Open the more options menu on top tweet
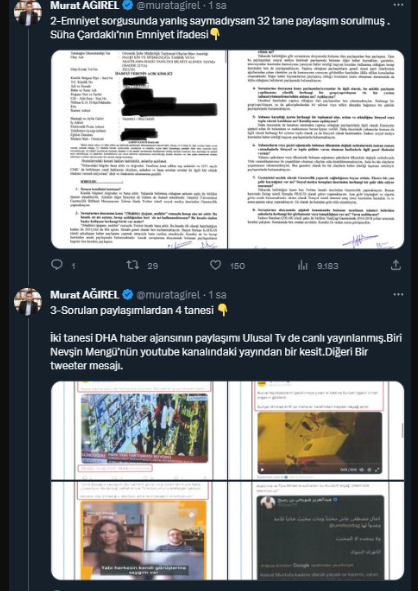Viewport: 418px width, 591px height. point(398,5)
